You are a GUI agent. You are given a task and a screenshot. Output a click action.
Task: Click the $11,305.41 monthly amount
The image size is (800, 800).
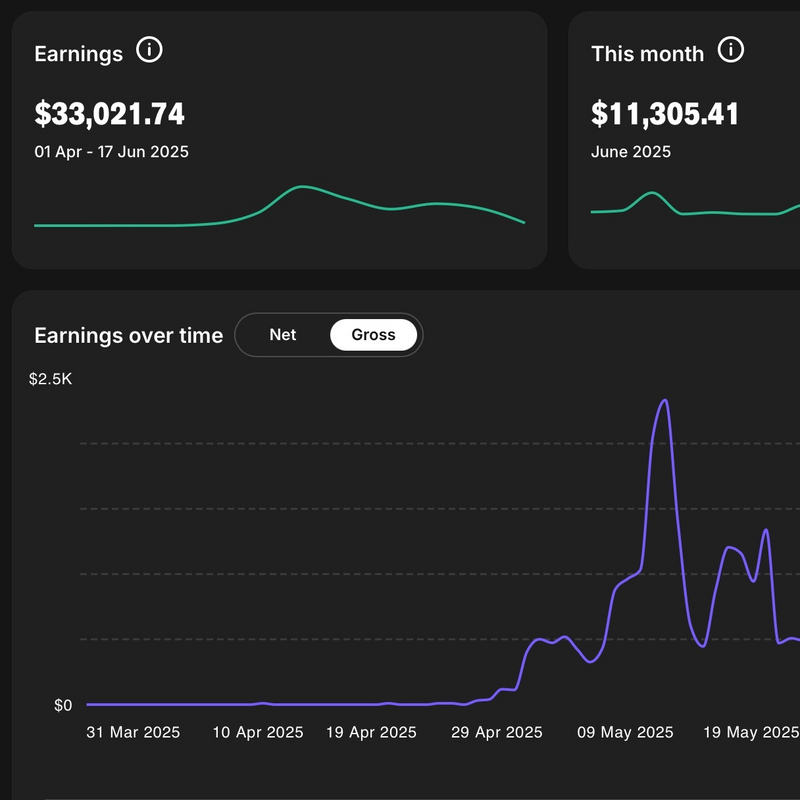[665, 114]
